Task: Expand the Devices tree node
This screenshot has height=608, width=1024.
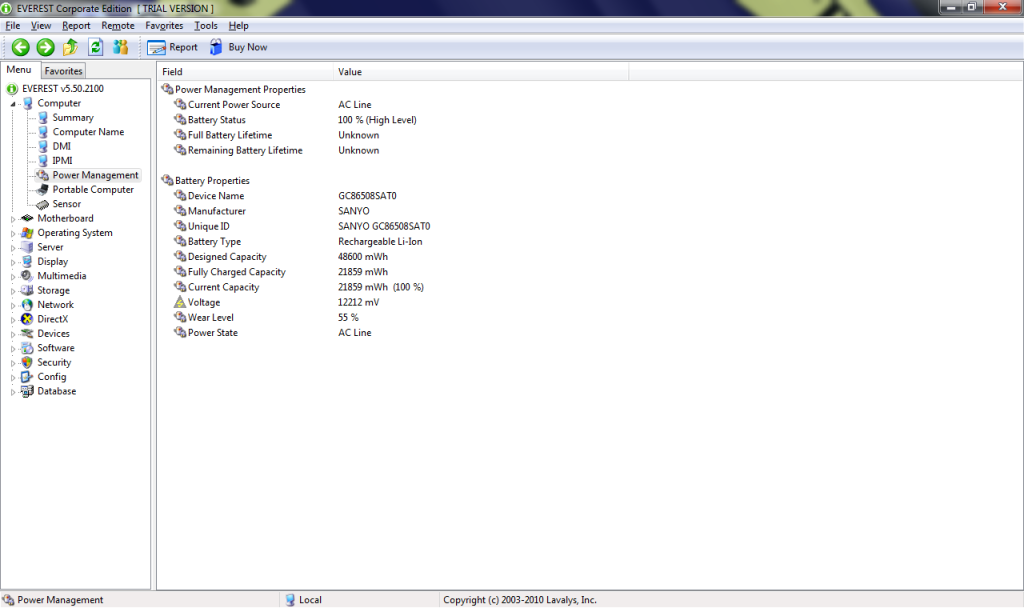Action: pyautogui.click(x=12, y=334)
